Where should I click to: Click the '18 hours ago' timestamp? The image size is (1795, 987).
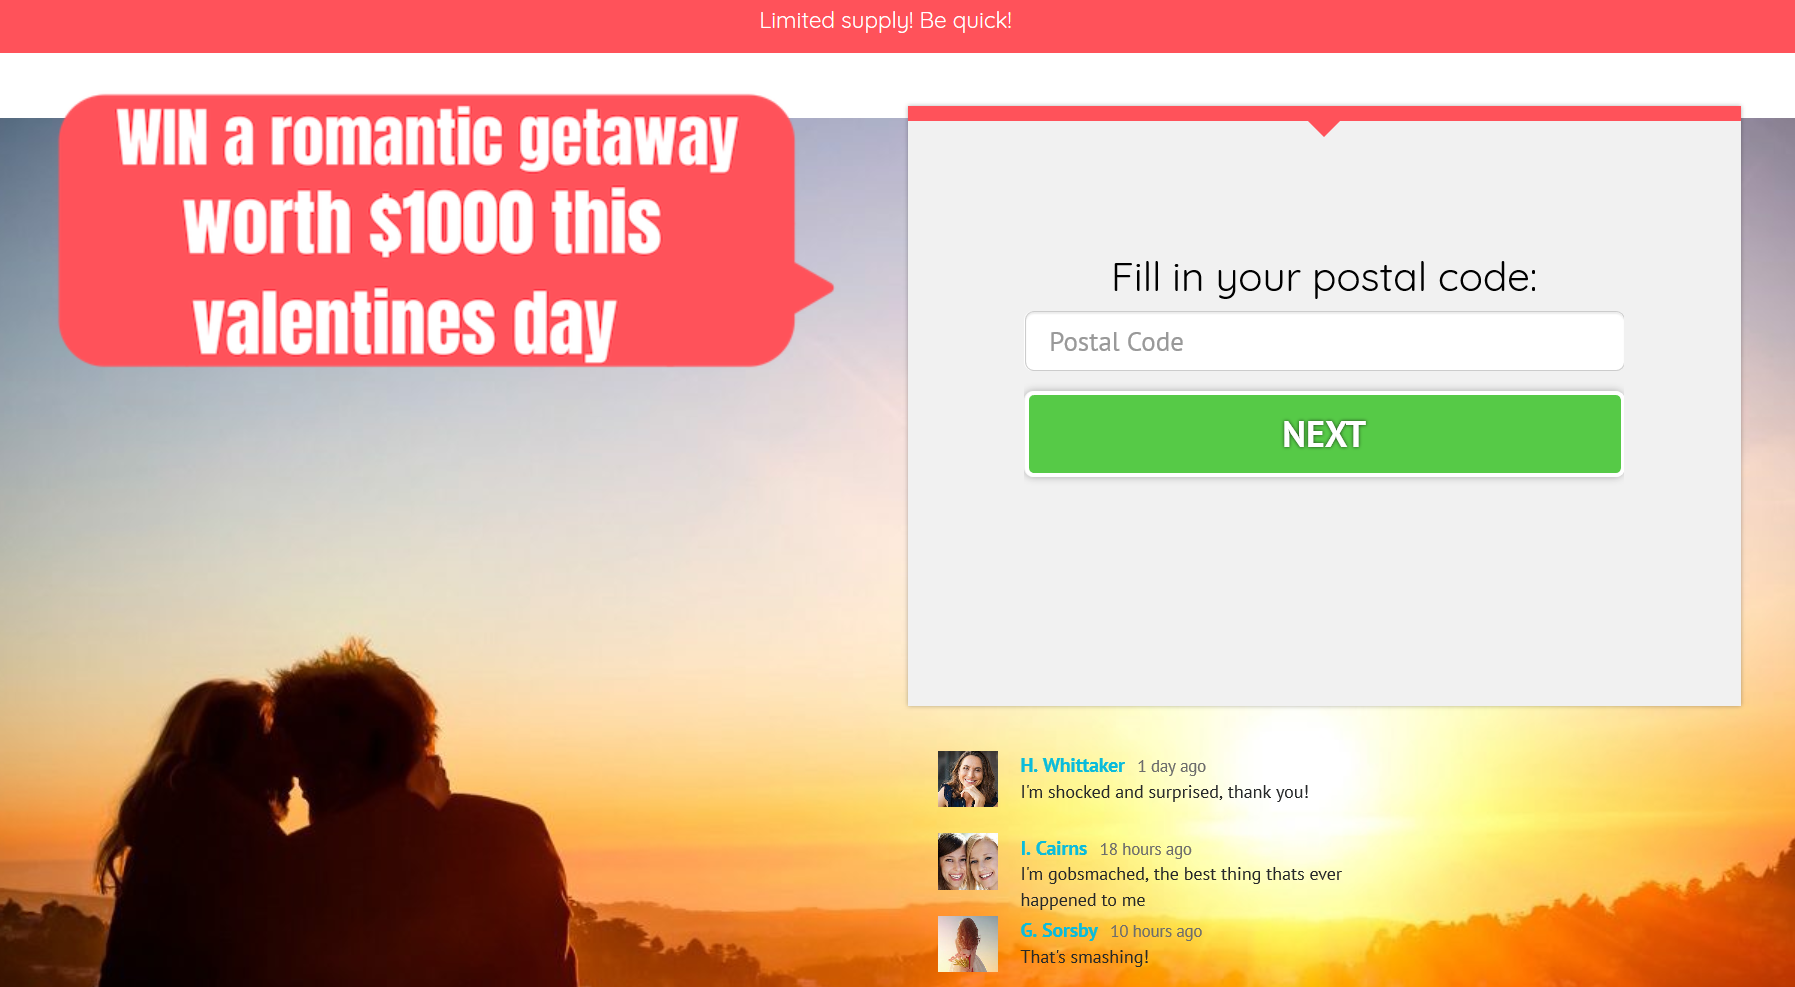click(x=1145, y=849)
